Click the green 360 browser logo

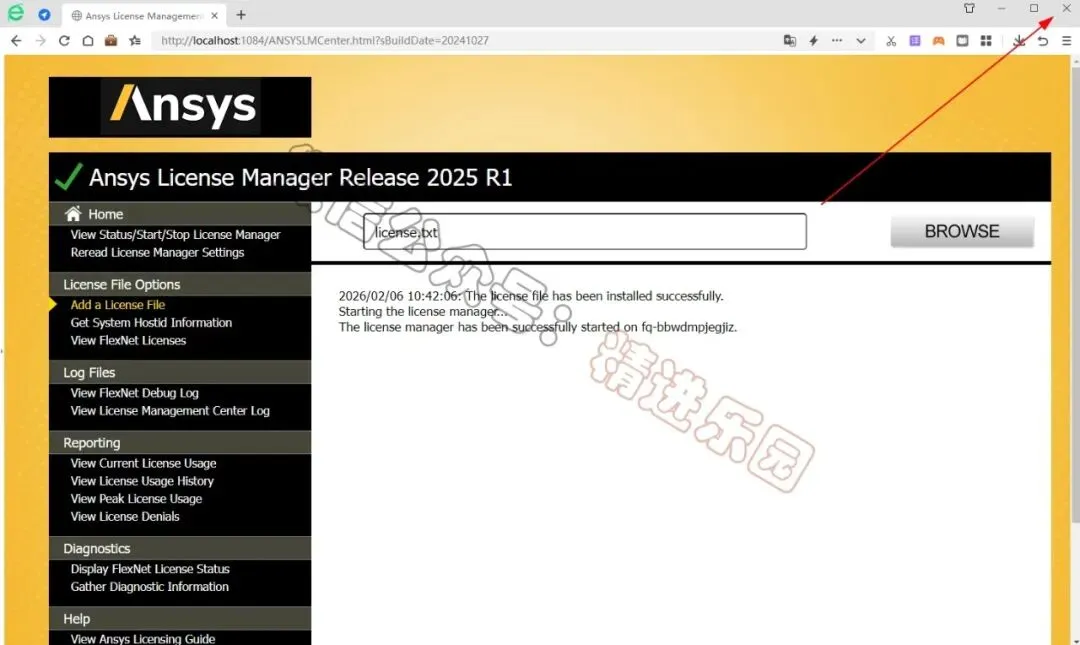15,13
